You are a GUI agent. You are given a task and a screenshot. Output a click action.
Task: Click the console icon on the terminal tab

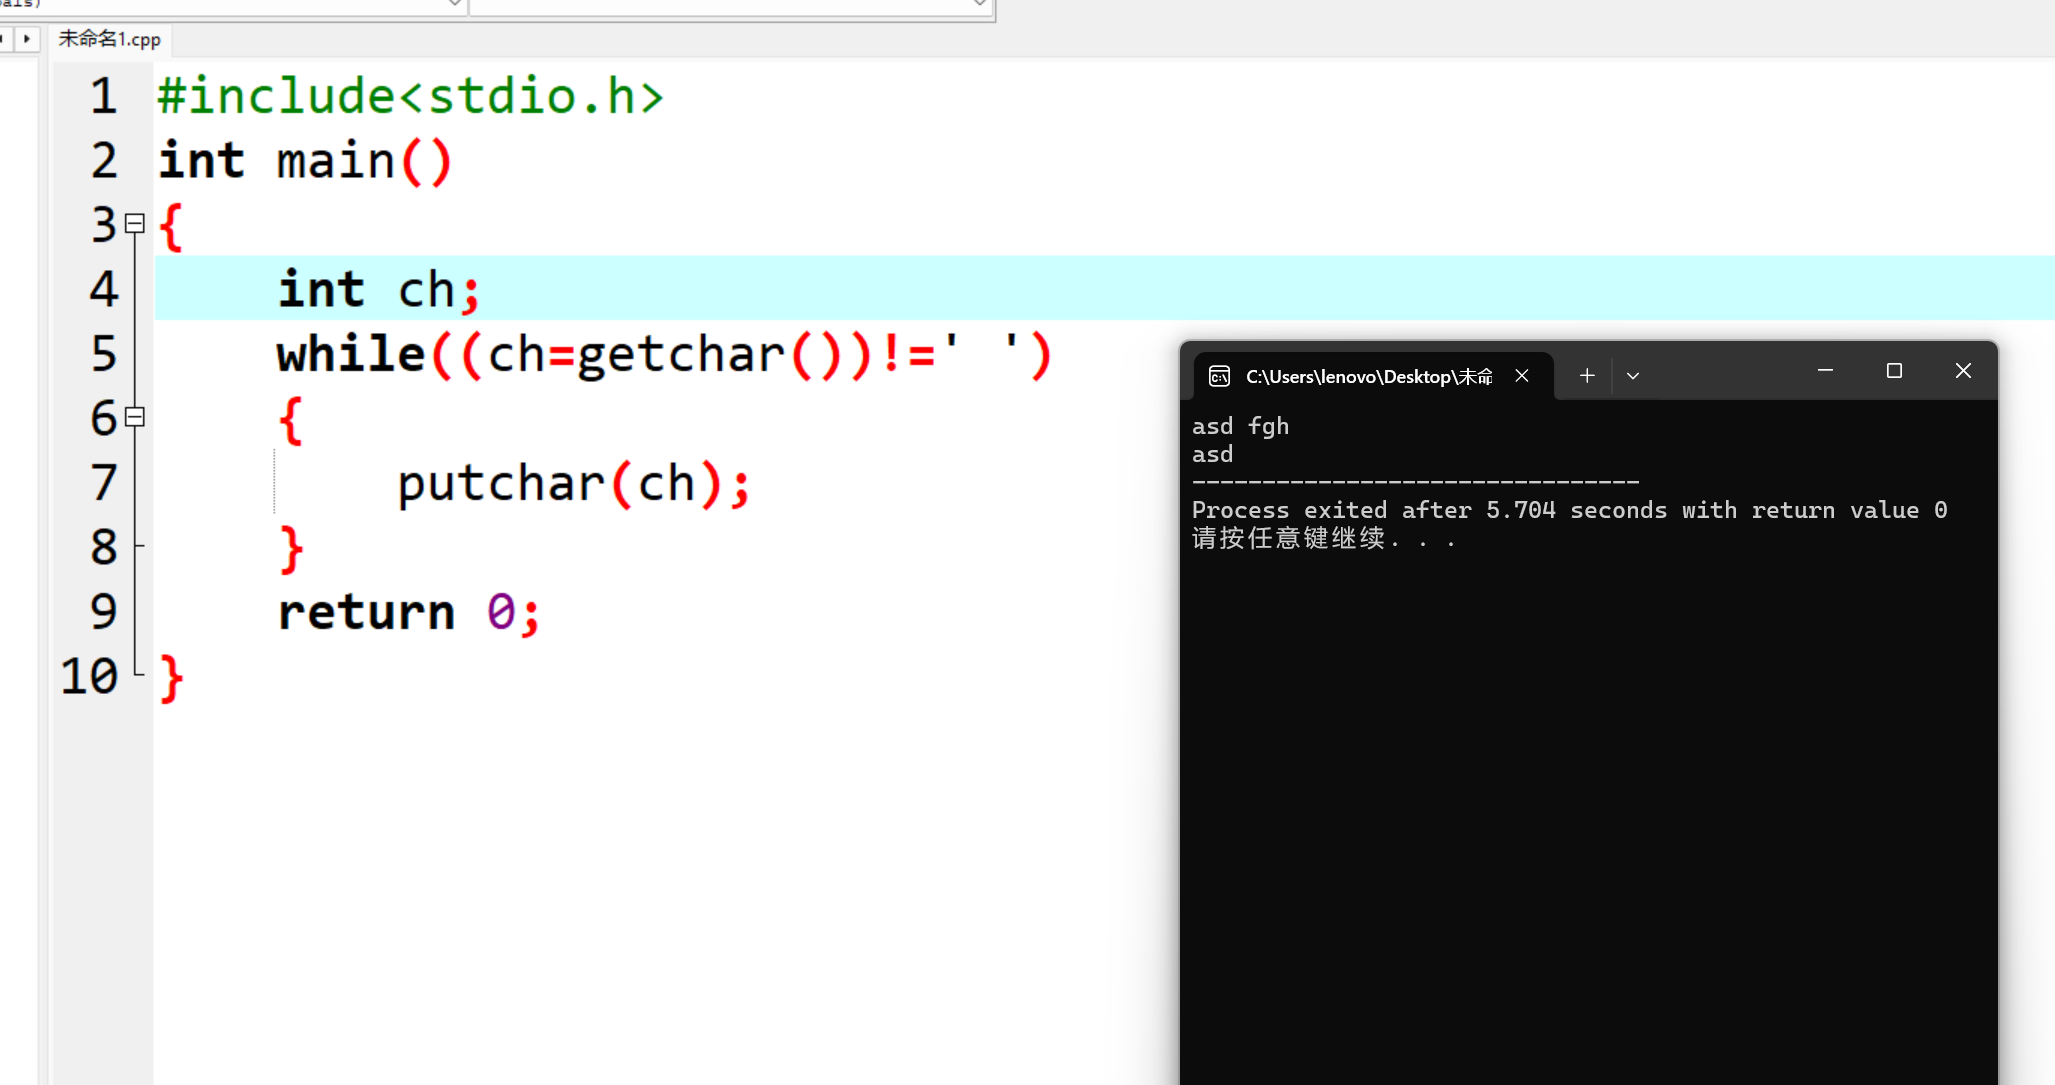[1219, 376]
